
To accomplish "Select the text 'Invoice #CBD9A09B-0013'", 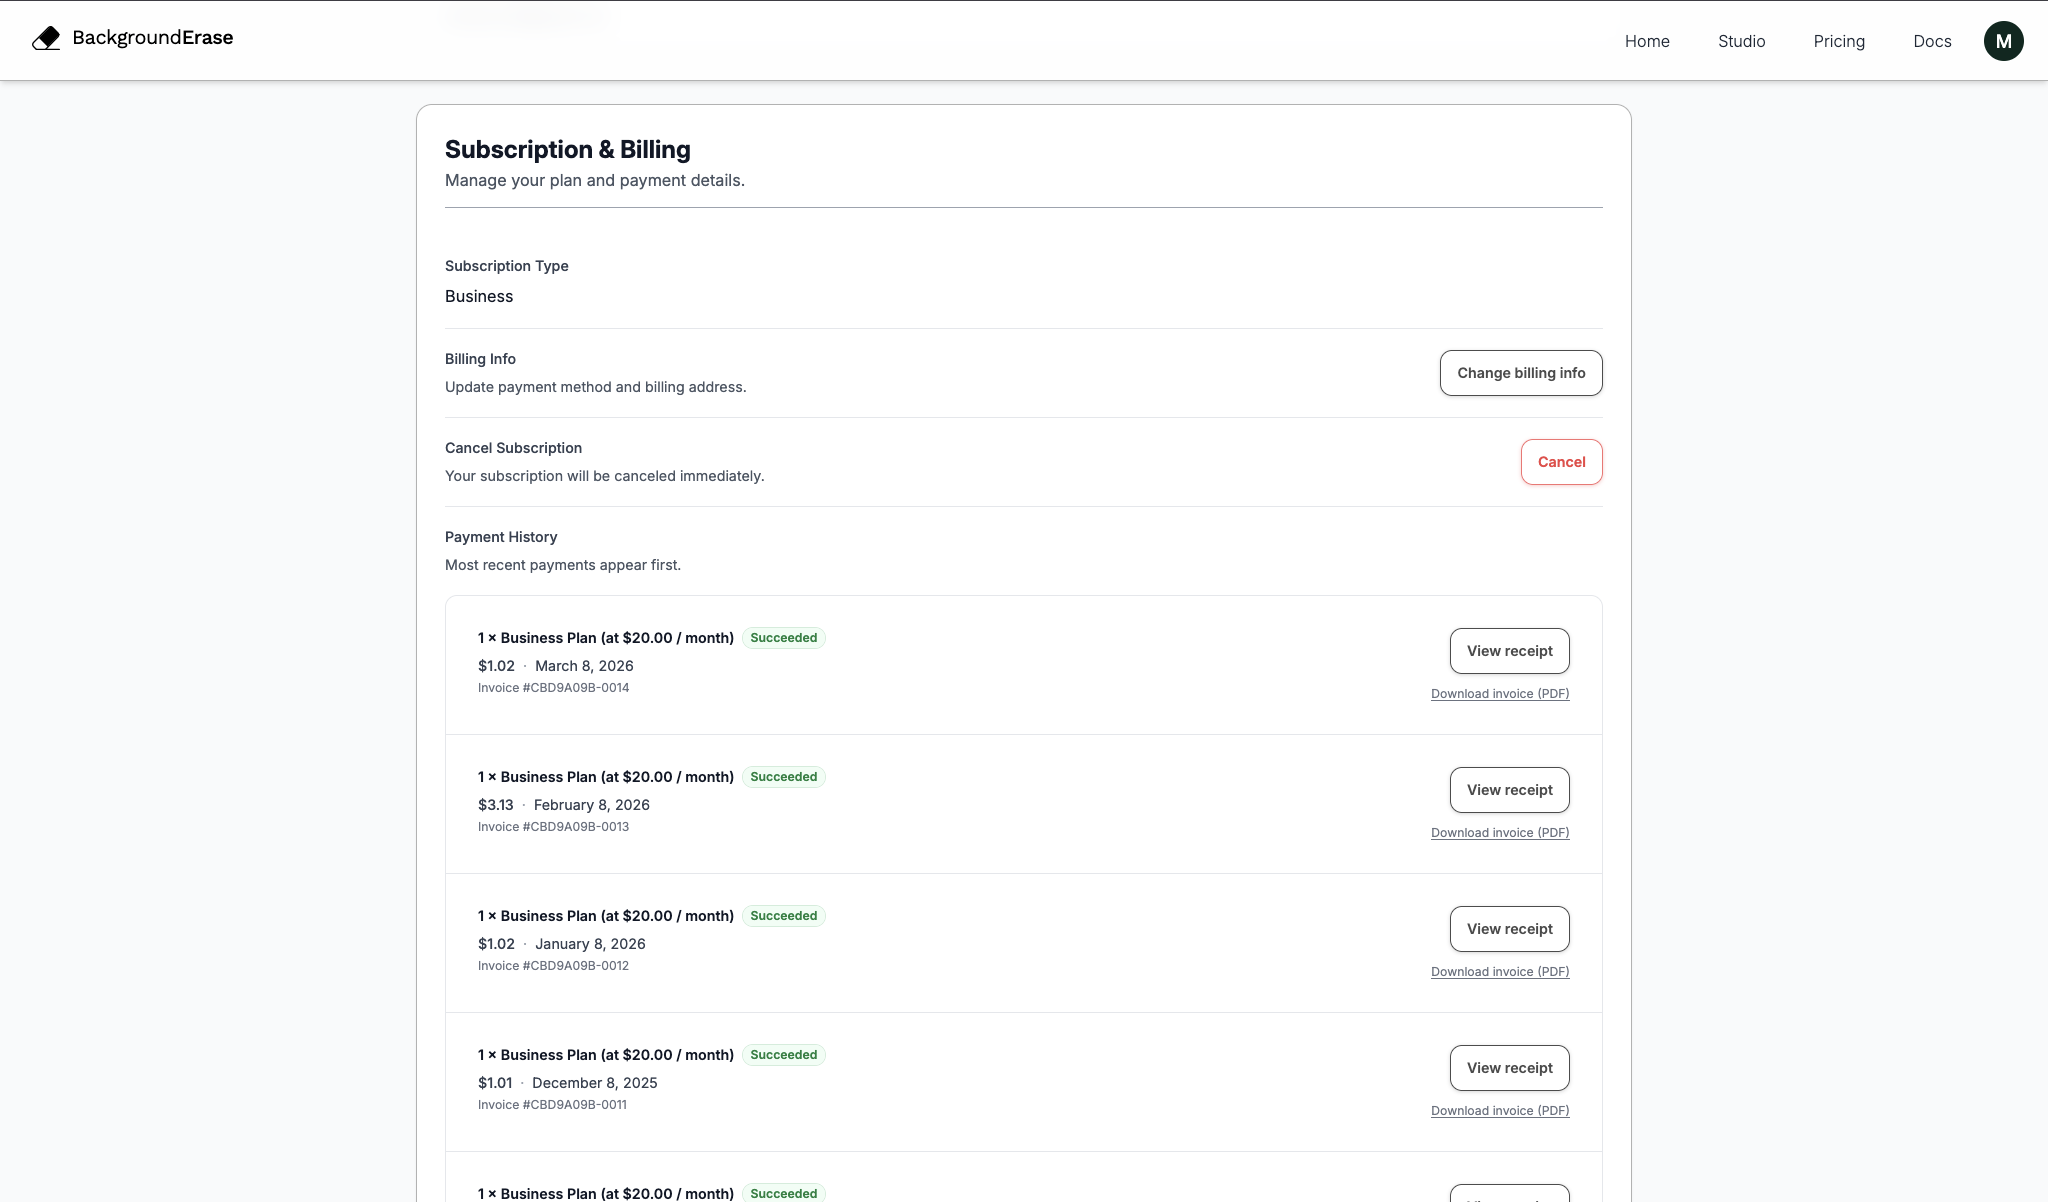I will pos(553,827).
